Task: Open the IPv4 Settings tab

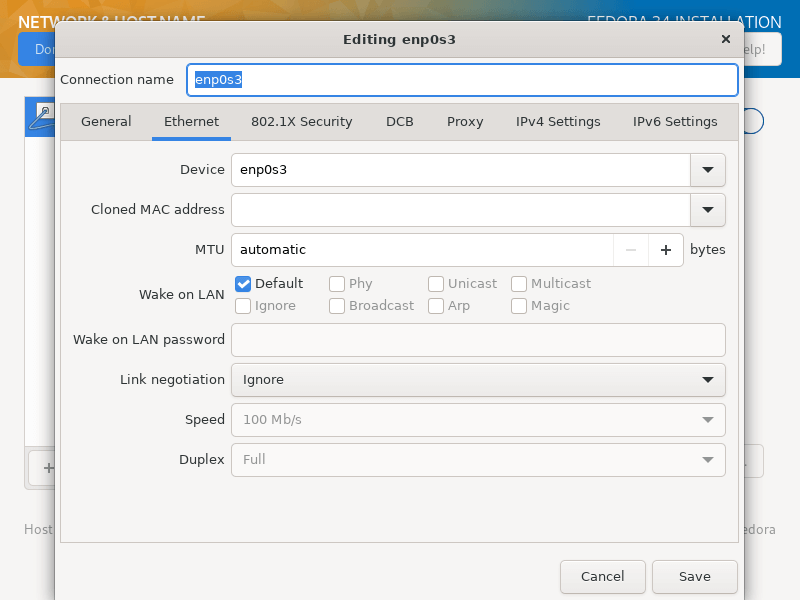Action: (558, 122)
